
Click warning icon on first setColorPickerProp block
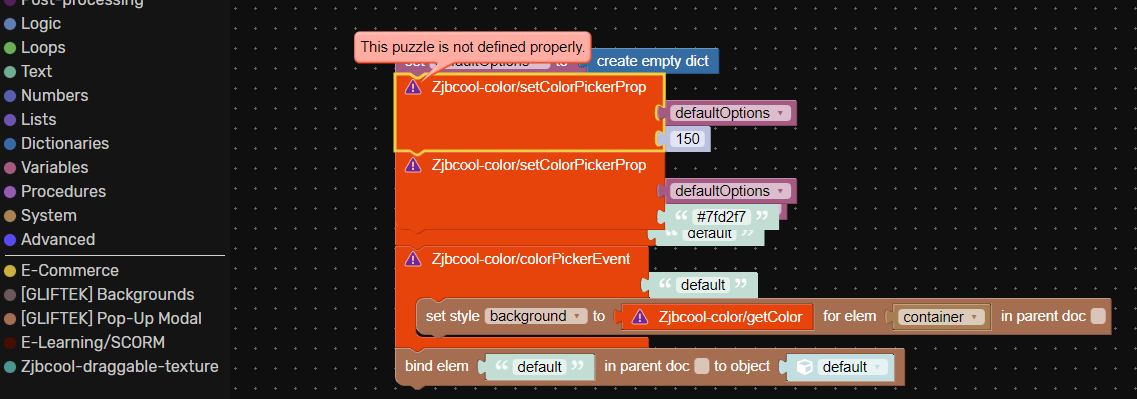pos(413,87)
